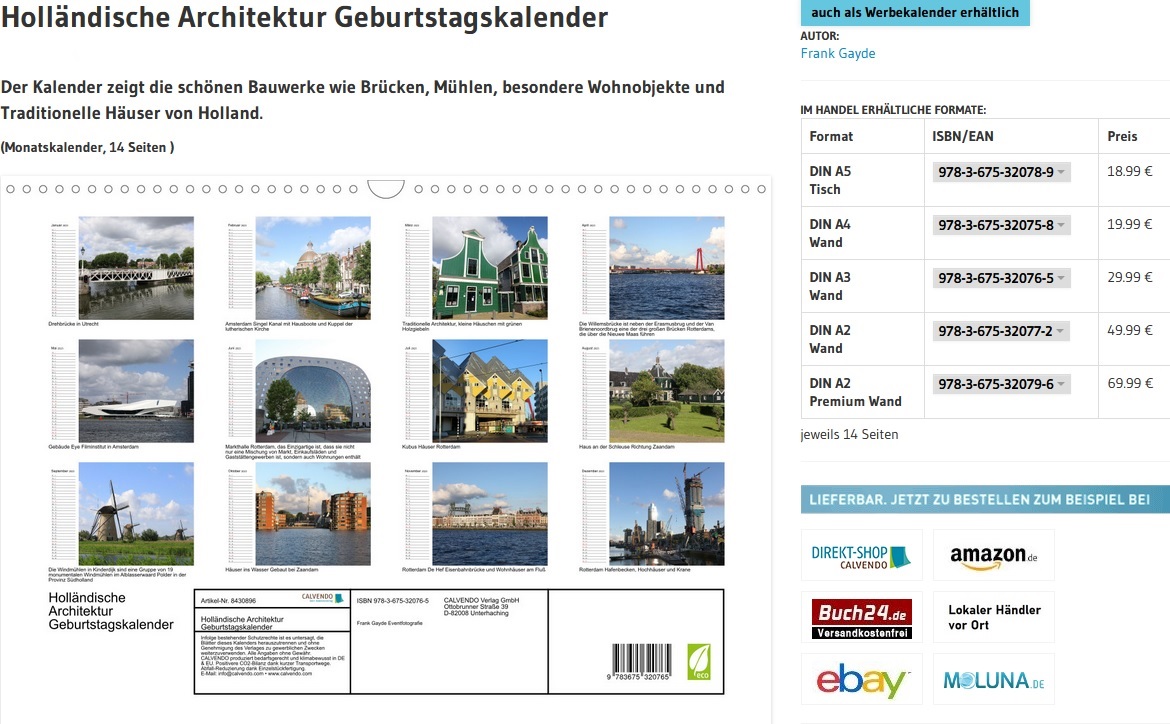Click the 'ISBN 978-3-675-32076-5' imprint text

(x=392, y=601)
